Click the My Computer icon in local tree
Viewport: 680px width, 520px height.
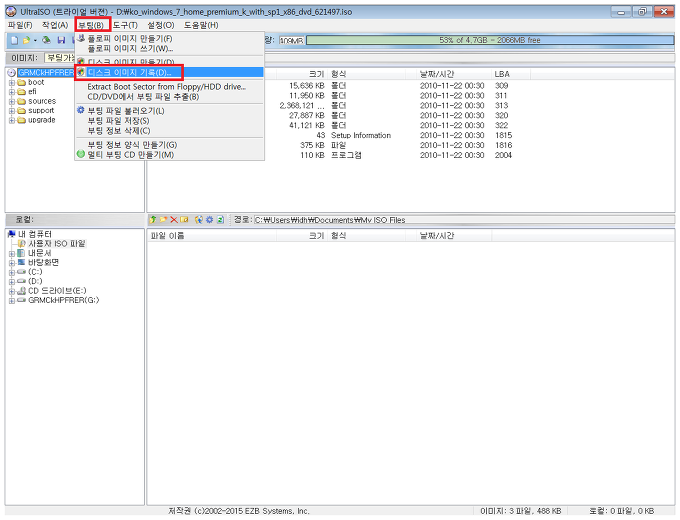(x=12, y=234)
